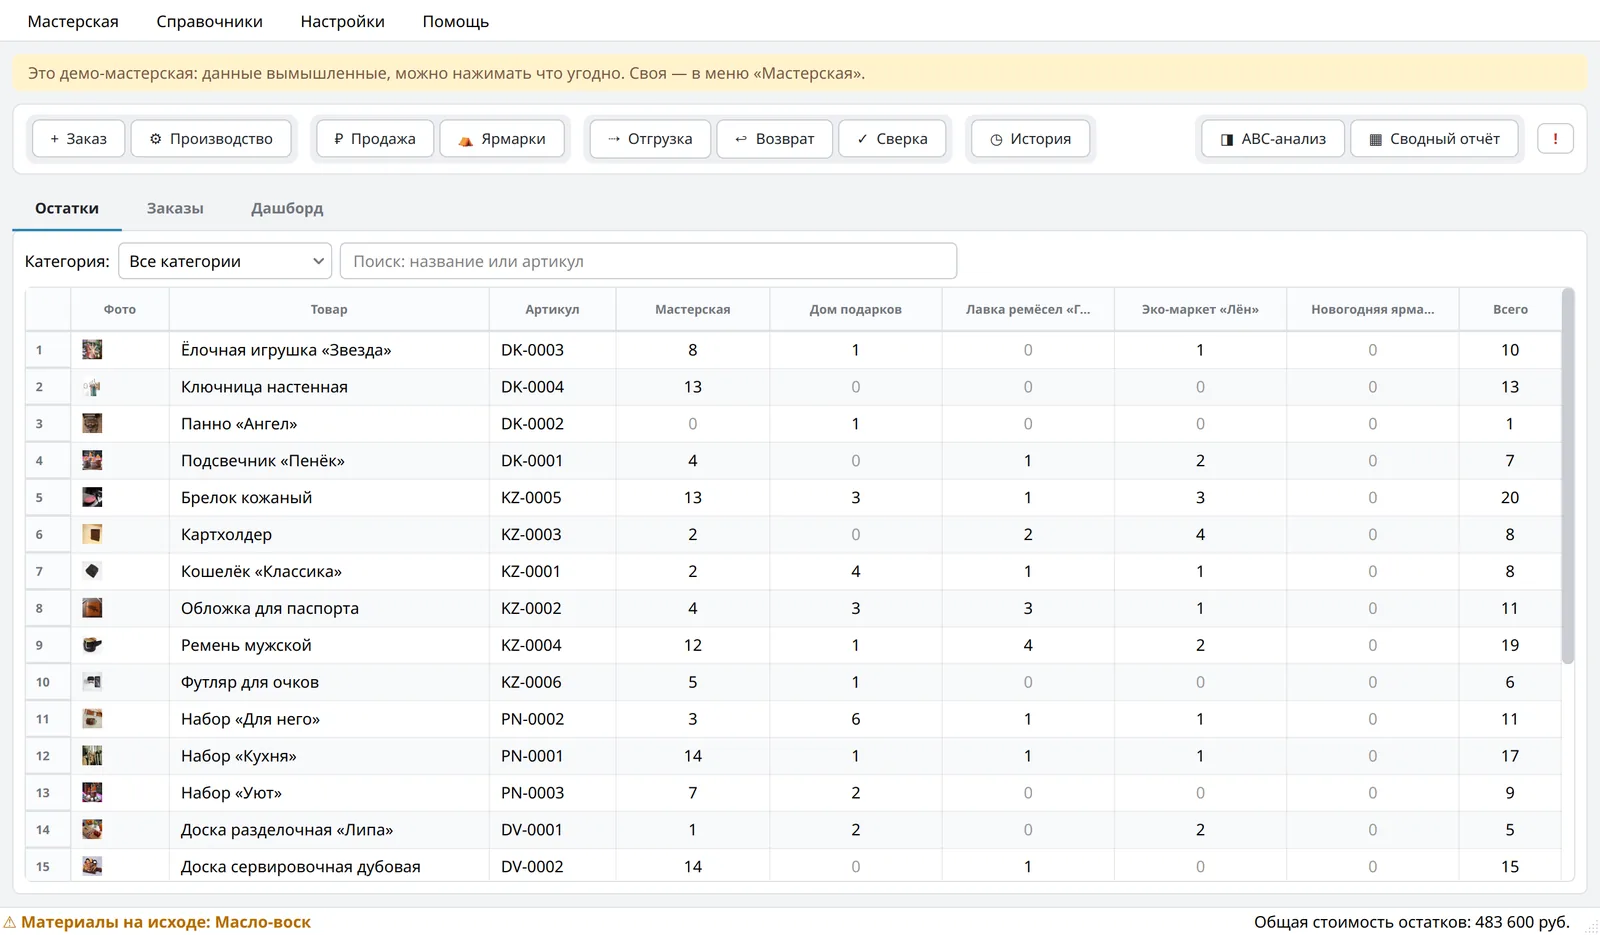Click the photo of Подсвечник «Пенёк»
1600x935 pixels.
[x=92, y=461]
